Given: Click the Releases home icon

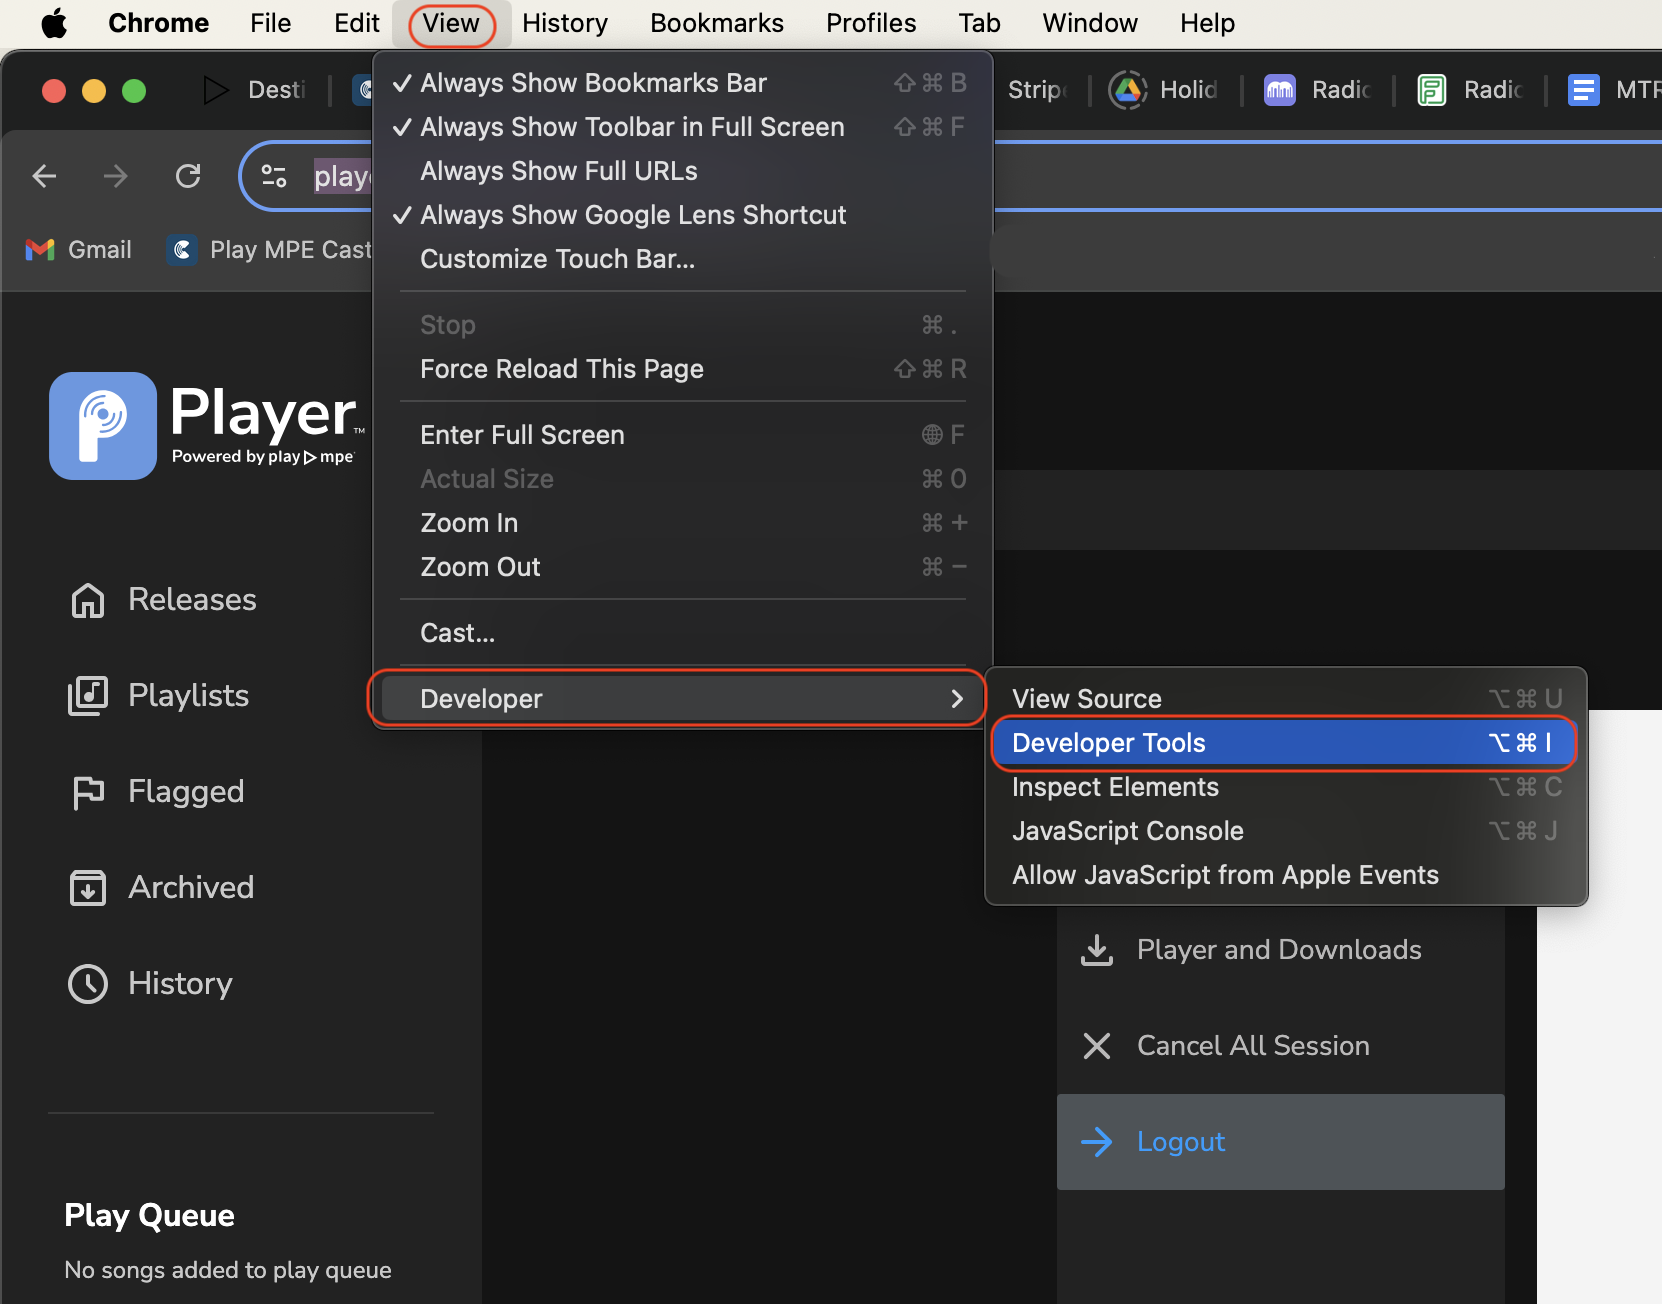Looking at the screenshot, I should click(88, 600).
